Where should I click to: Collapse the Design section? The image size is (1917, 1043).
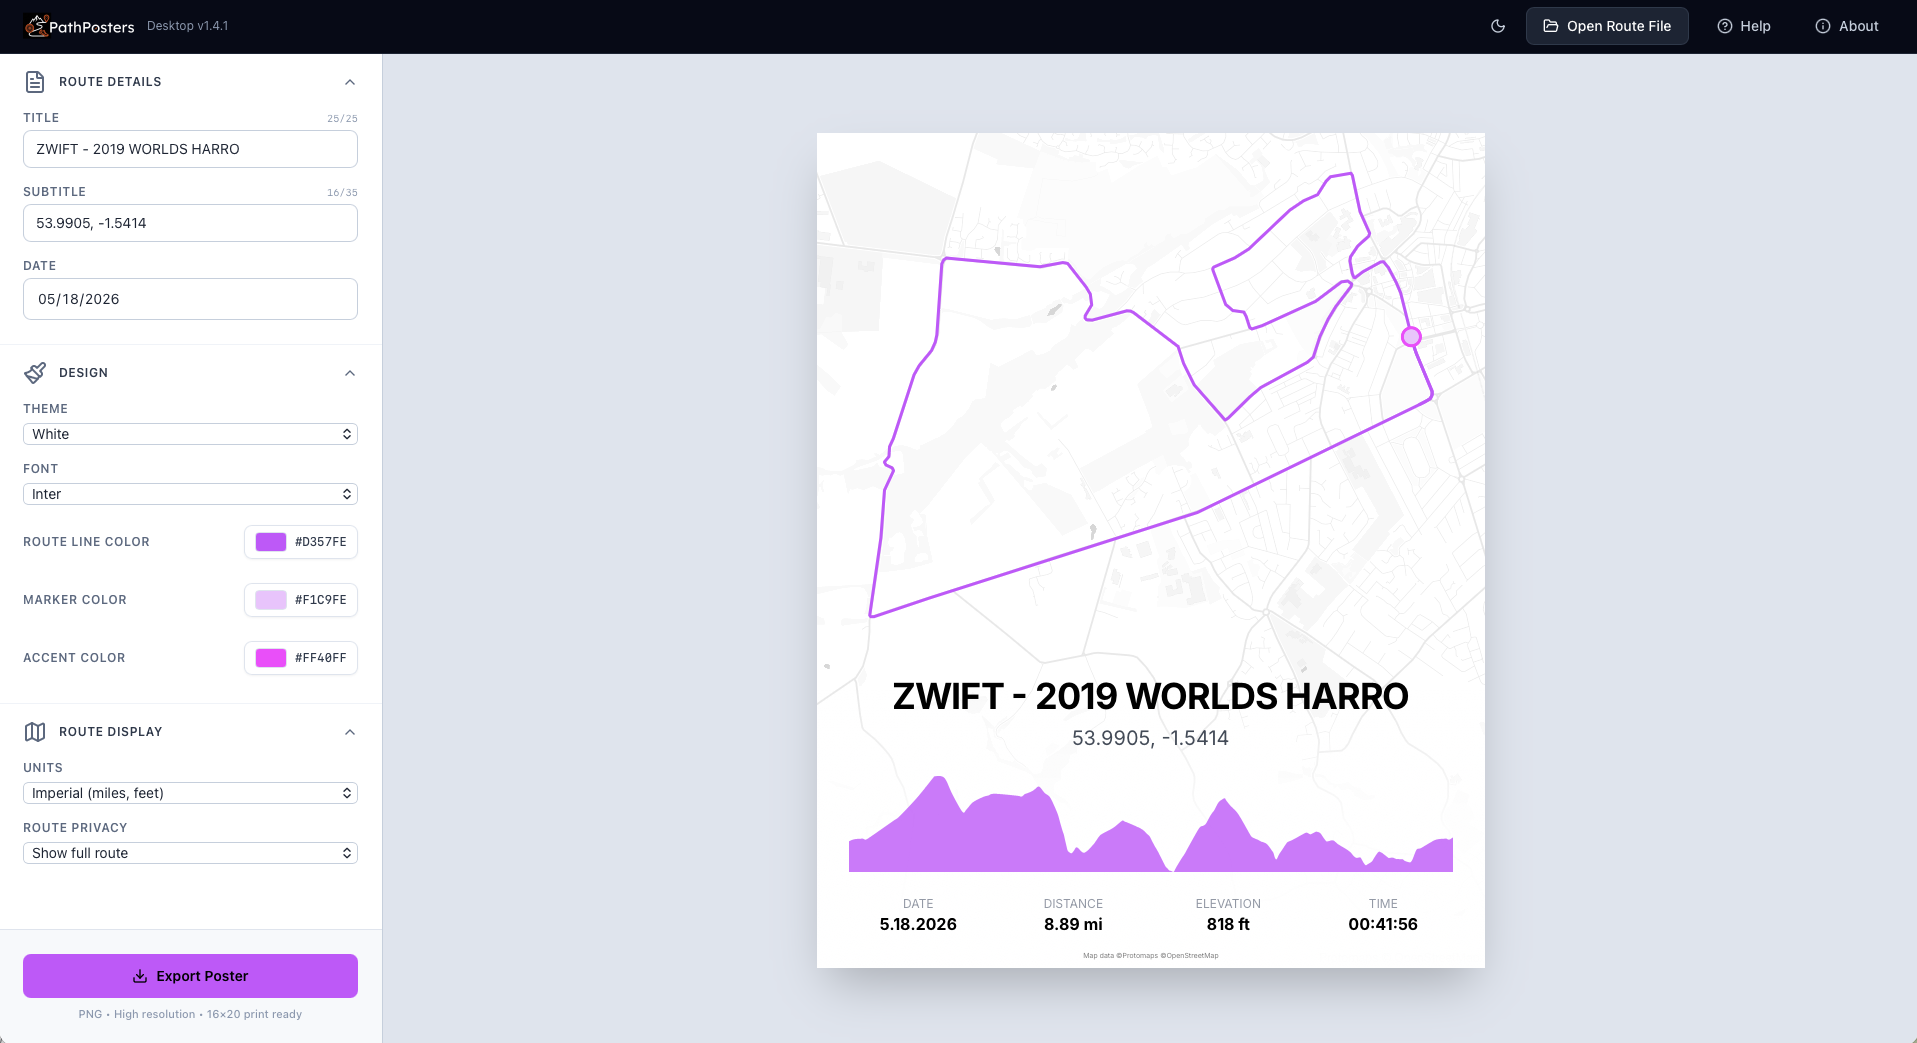350,373
